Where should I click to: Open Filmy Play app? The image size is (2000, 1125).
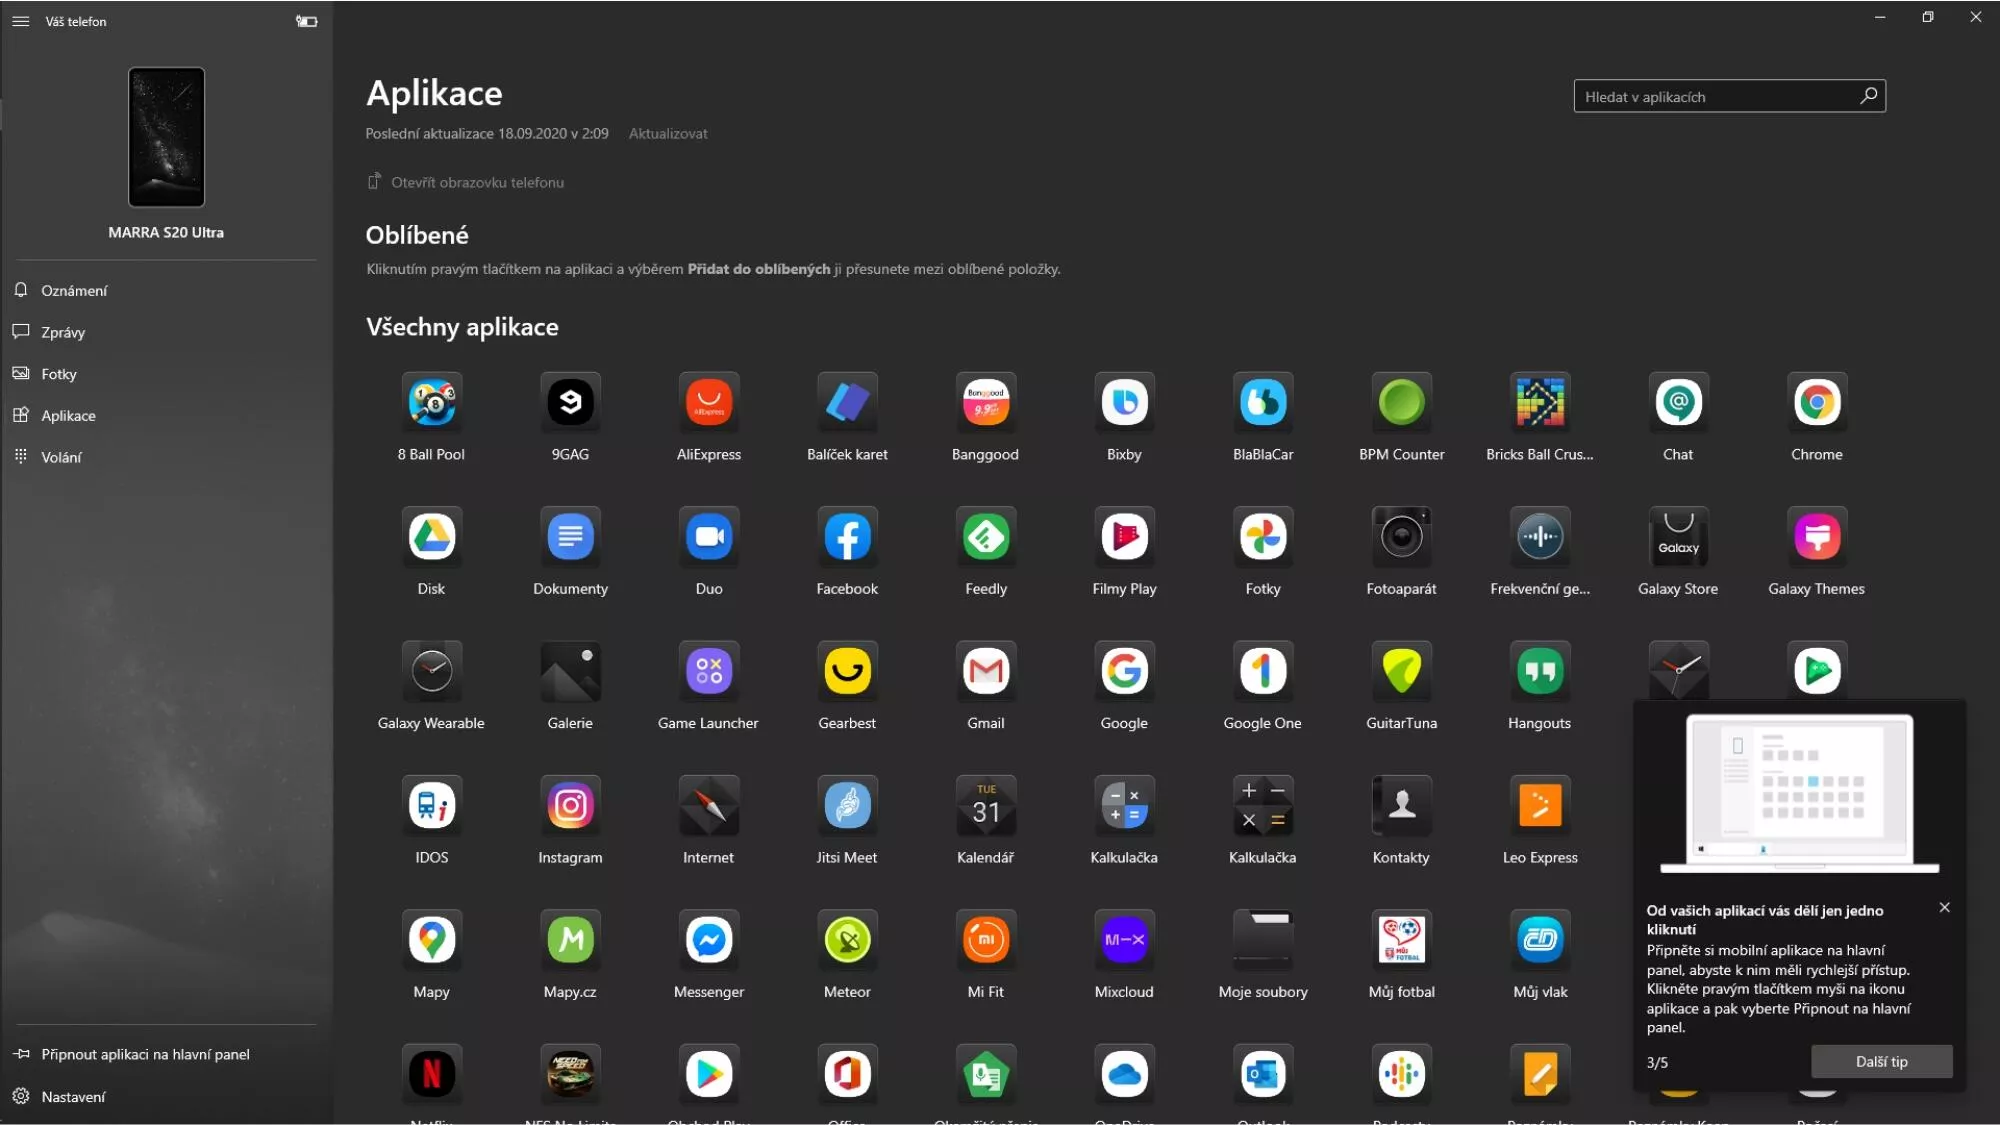point(1124,536)
